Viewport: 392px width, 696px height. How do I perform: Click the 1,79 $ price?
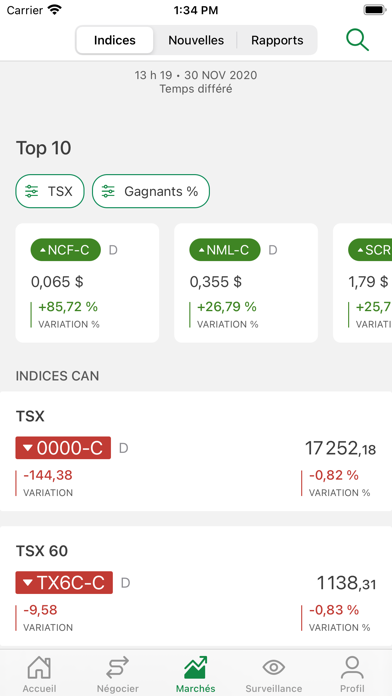click(x=368, y=281)
